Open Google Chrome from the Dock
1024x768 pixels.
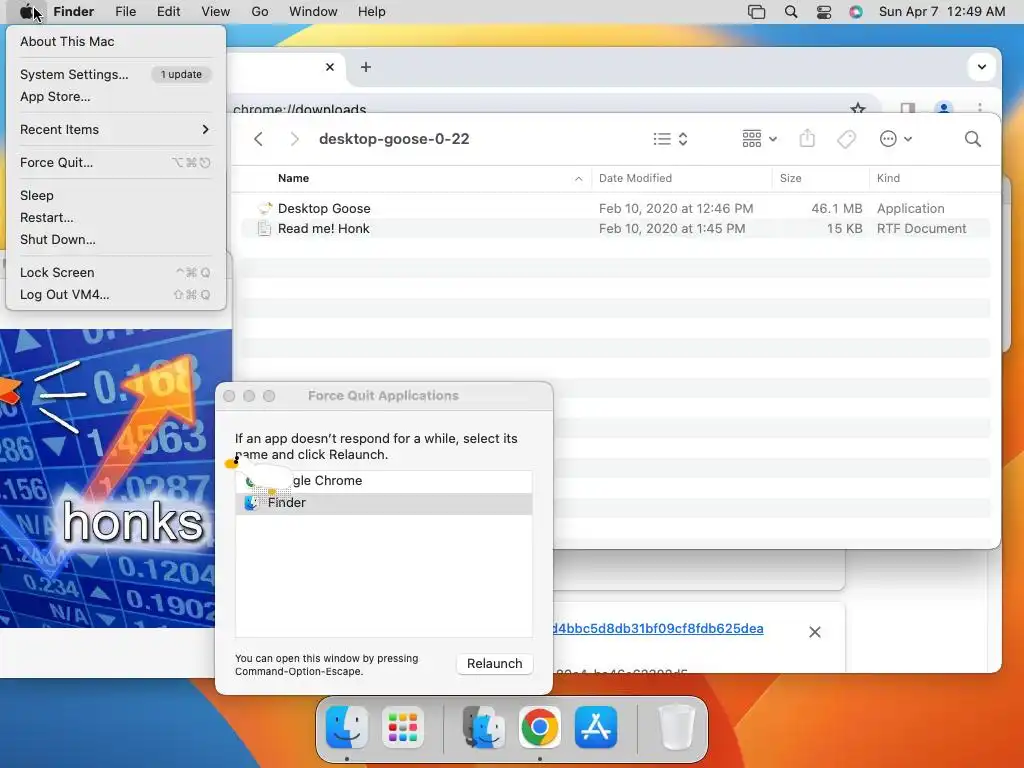(x=539, y=727)
